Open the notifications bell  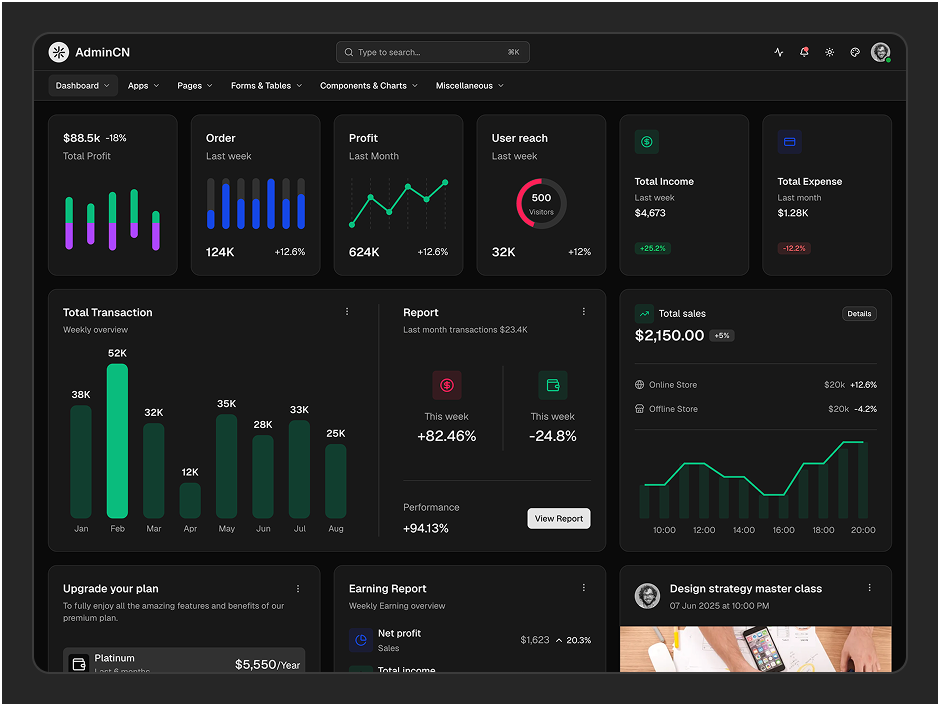point(804,52)
